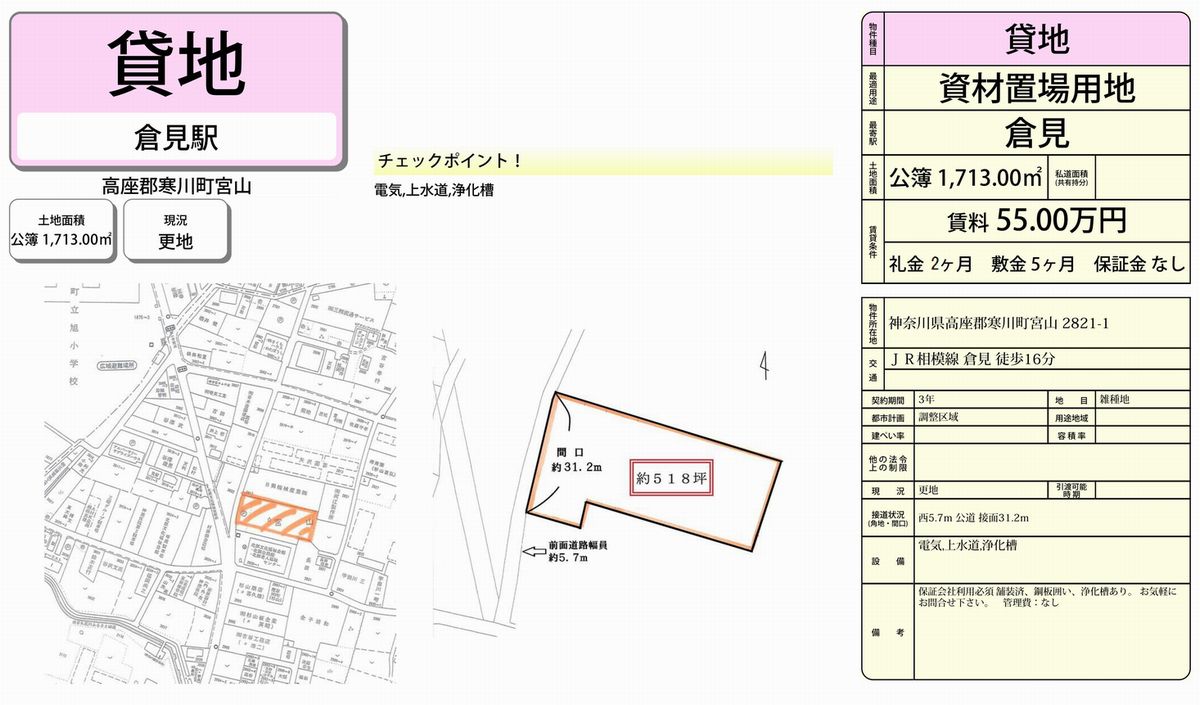The image size is (1200, 705).
Task: Click the handwritten number 4 above the plot
Action: 764,366
